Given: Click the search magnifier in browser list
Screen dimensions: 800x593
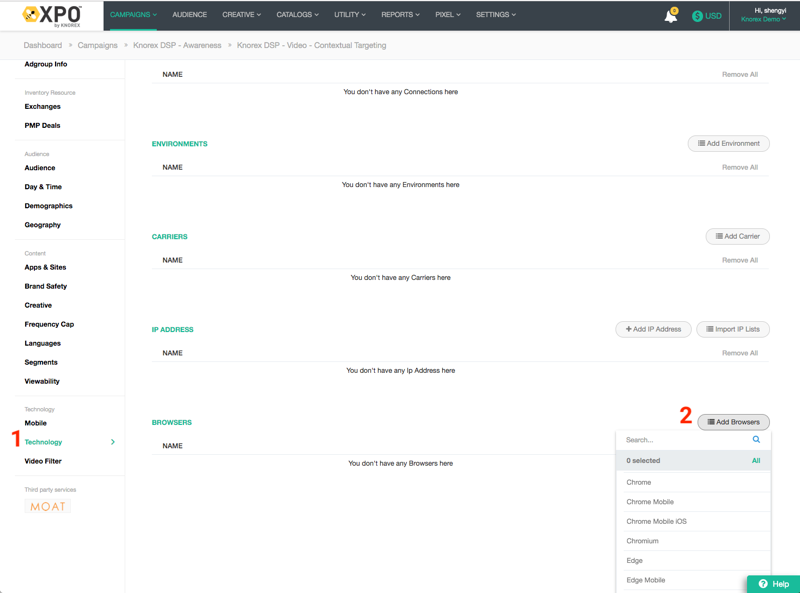Looking at the screenshot, I should coord(756,440).
